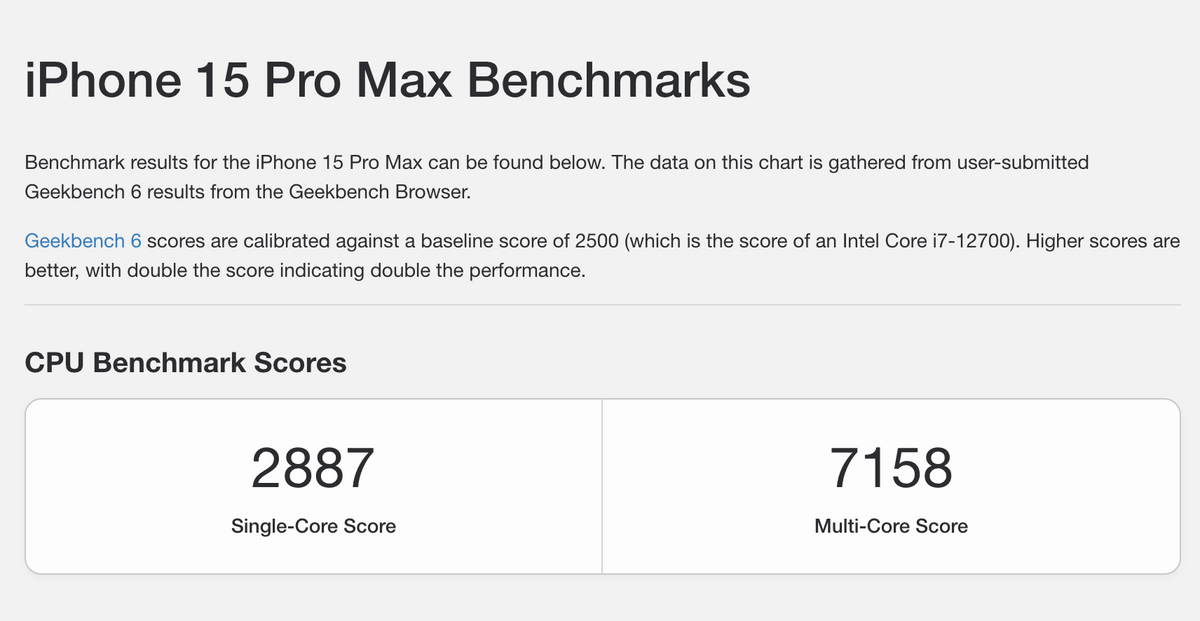This screenshot has width=1200, height=621.
Task: Click the iPhone 15 Pro Max Benchmarks heading
Action: click(x=387, y=80)
